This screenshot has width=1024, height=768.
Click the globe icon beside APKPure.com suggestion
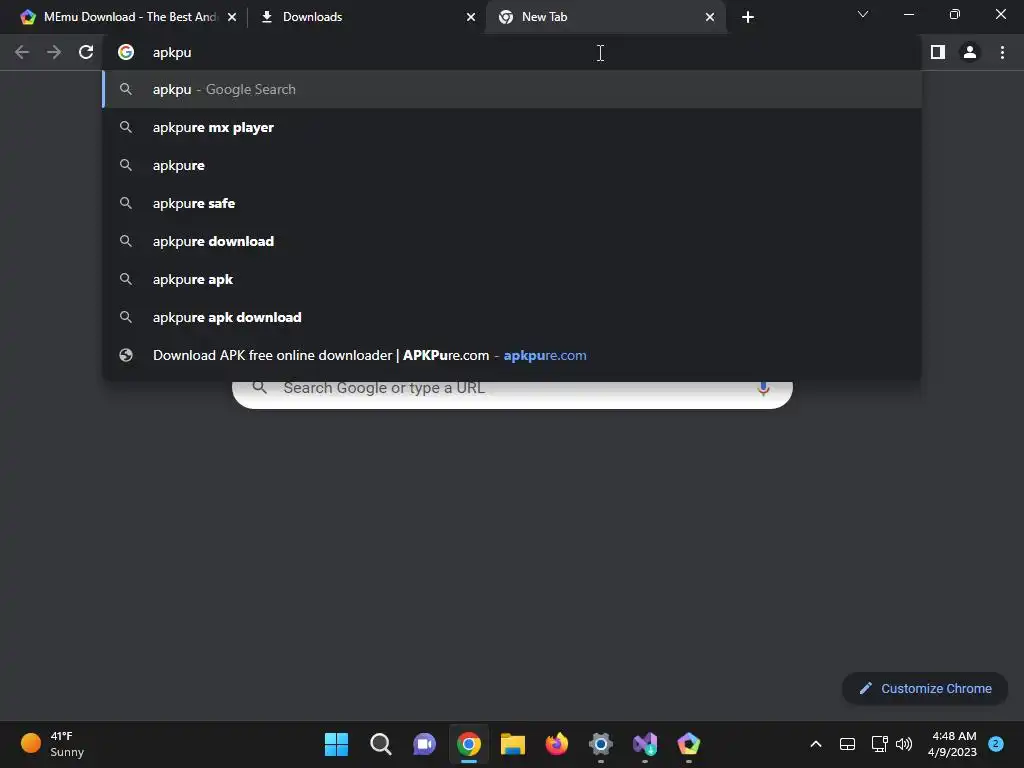[126, 355]
